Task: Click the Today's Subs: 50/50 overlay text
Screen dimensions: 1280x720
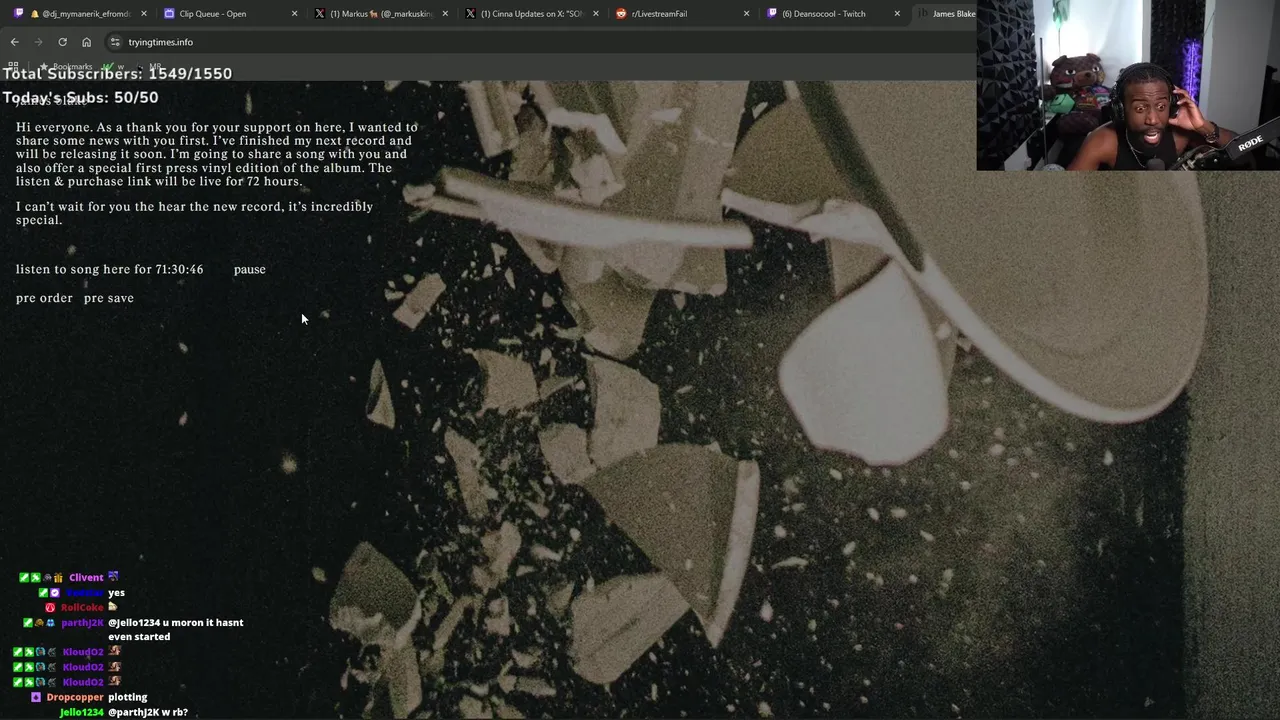Action: 80,97
